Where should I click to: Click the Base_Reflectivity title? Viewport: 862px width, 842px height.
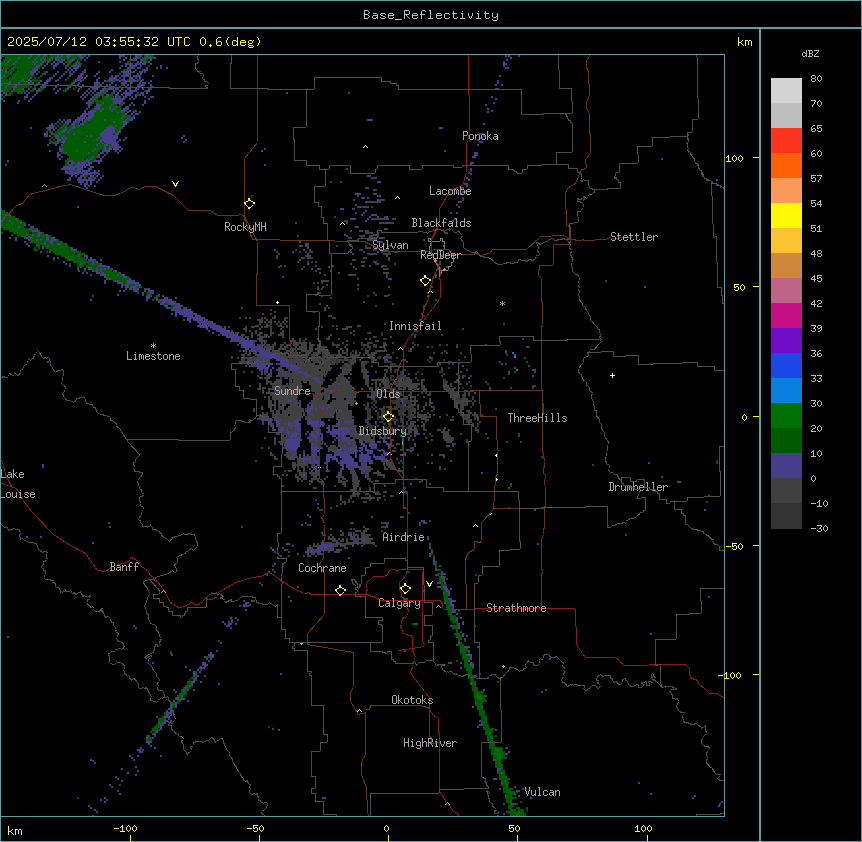click(x=431, y=15)
